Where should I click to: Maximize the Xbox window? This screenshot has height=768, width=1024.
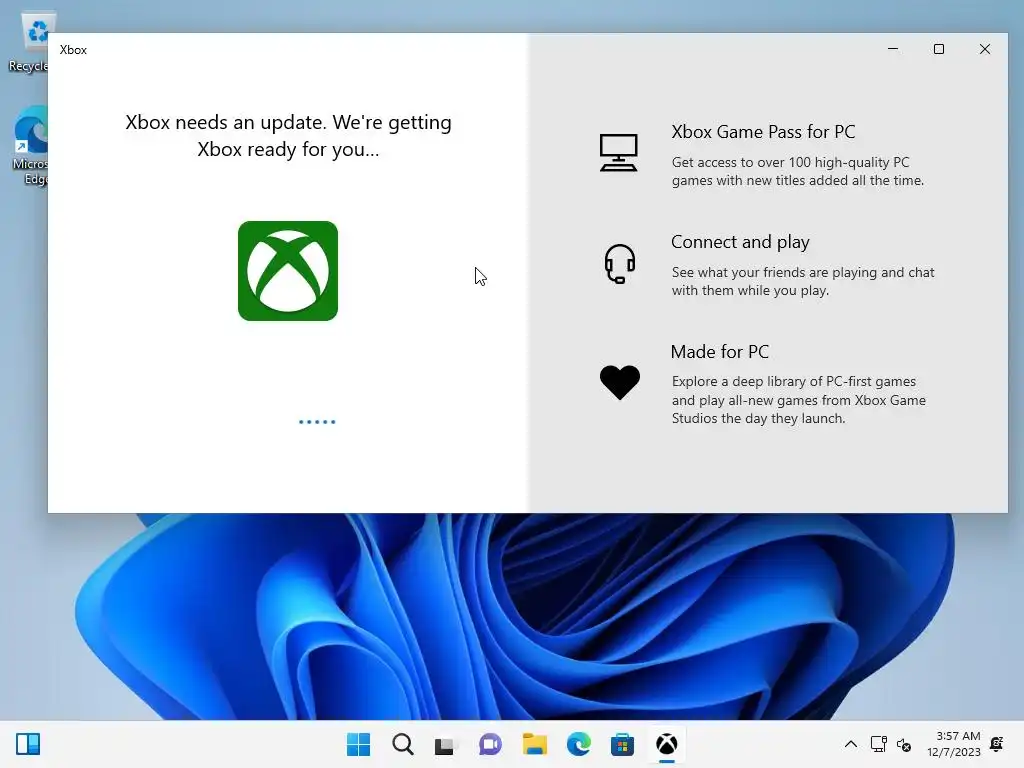938,49
